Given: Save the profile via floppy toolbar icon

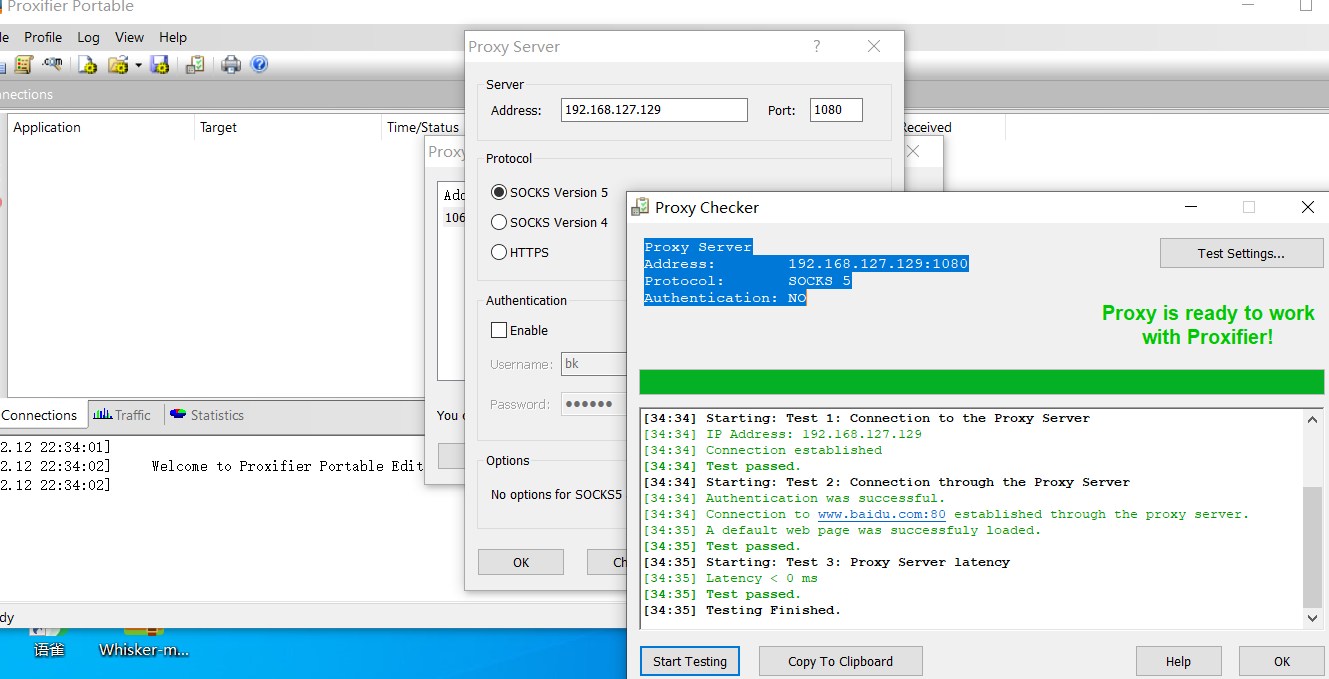Looking at the screenshot, I should click(159, 65).
